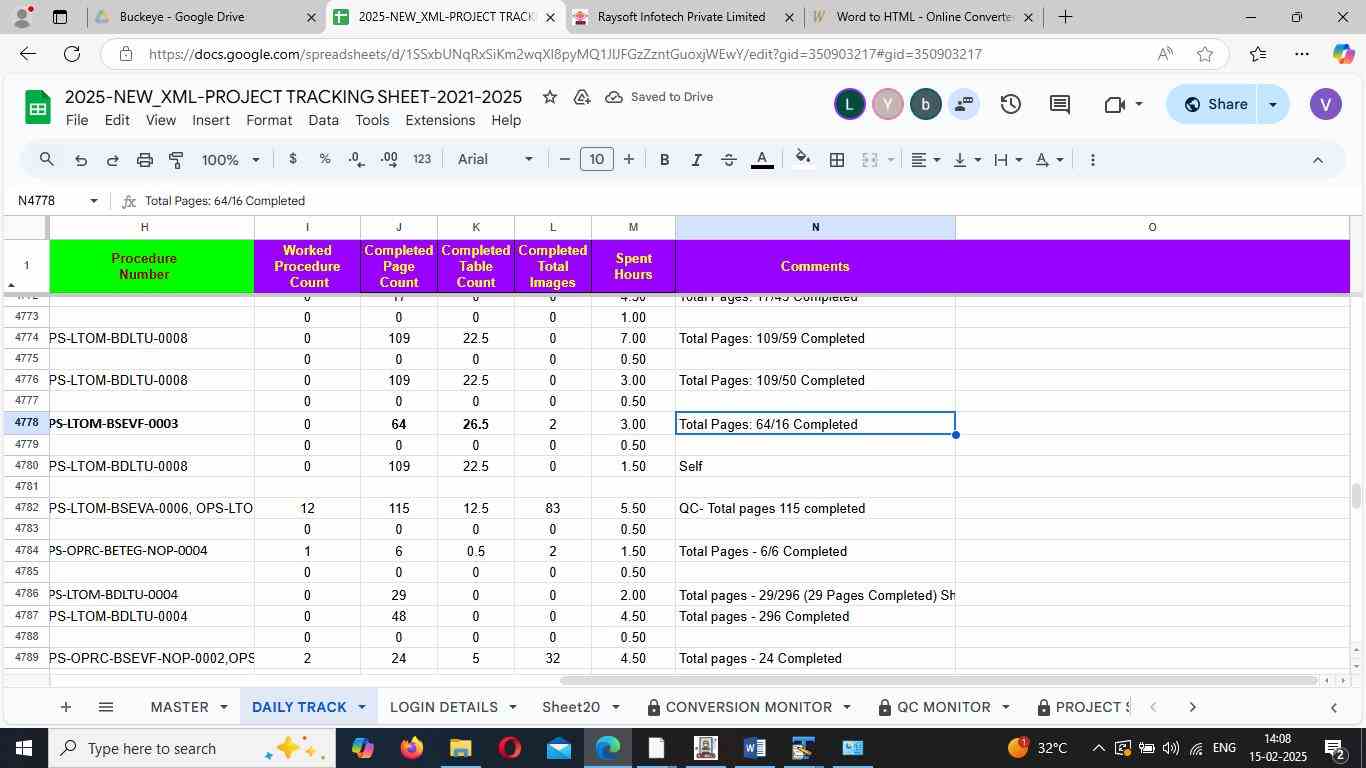Open the Insert menu
Image resolution: width=1366 pixels, height=768 pixels.
pos(211,120)
